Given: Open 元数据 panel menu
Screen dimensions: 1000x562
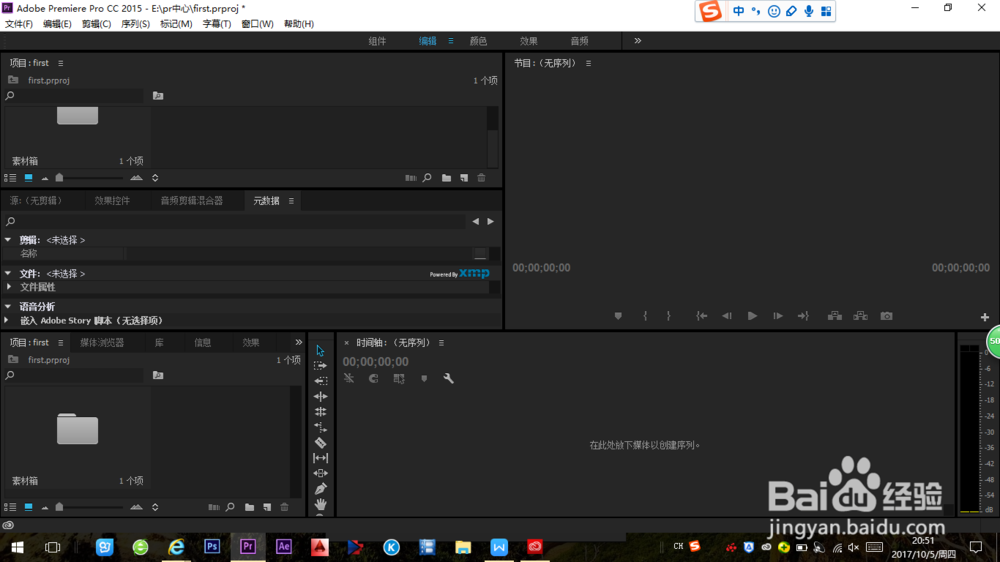Looking at the screenshot, I should (x=291, y=201).
